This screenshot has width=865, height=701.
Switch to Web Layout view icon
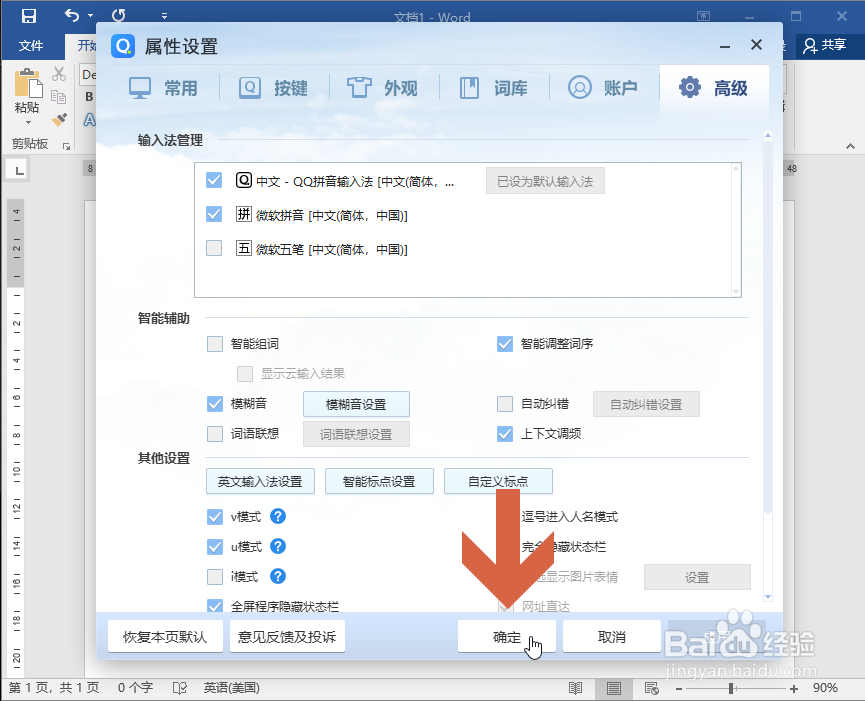pyautogui.click(x=652, y=688)
